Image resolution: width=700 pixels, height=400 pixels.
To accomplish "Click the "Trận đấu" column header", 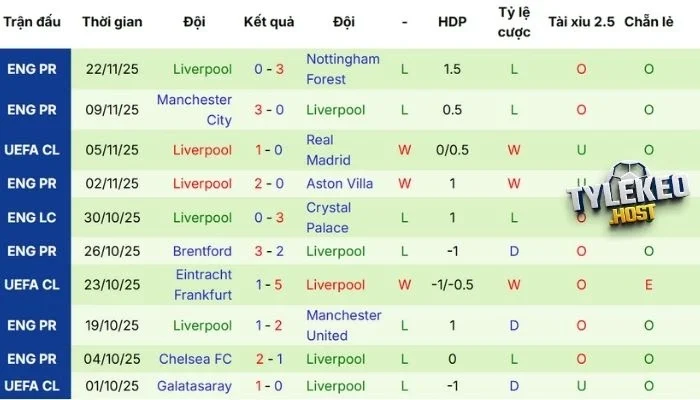I will 35,21.
